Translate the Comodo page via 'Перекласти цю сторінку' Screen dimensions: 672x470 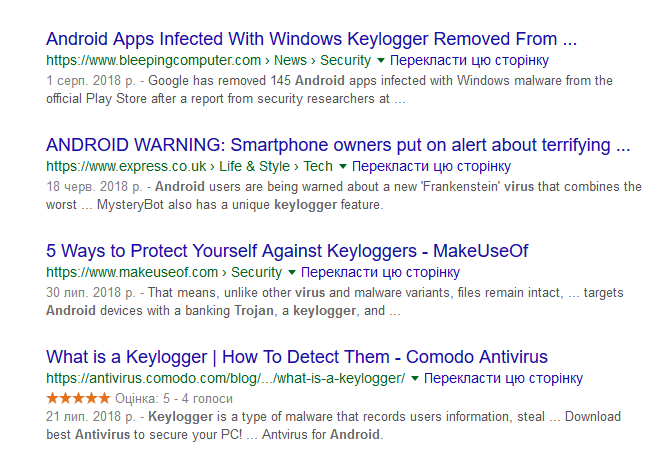[x=504, y=378]
